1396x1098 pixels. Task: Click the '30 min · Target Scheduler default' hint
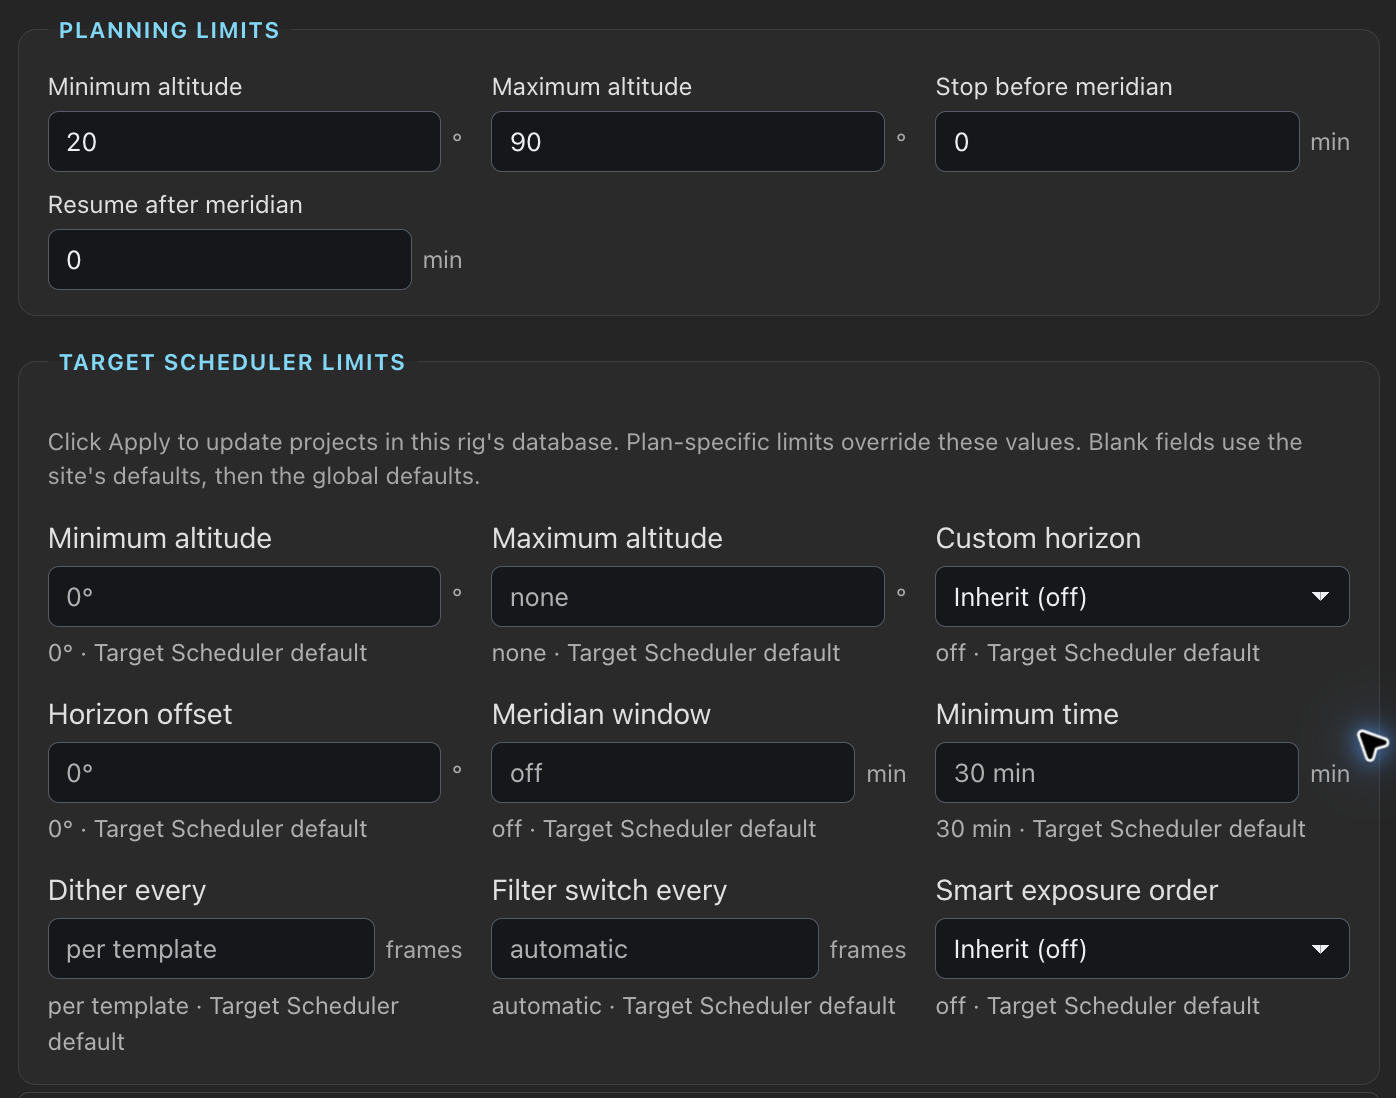(x=1121, y=829)
